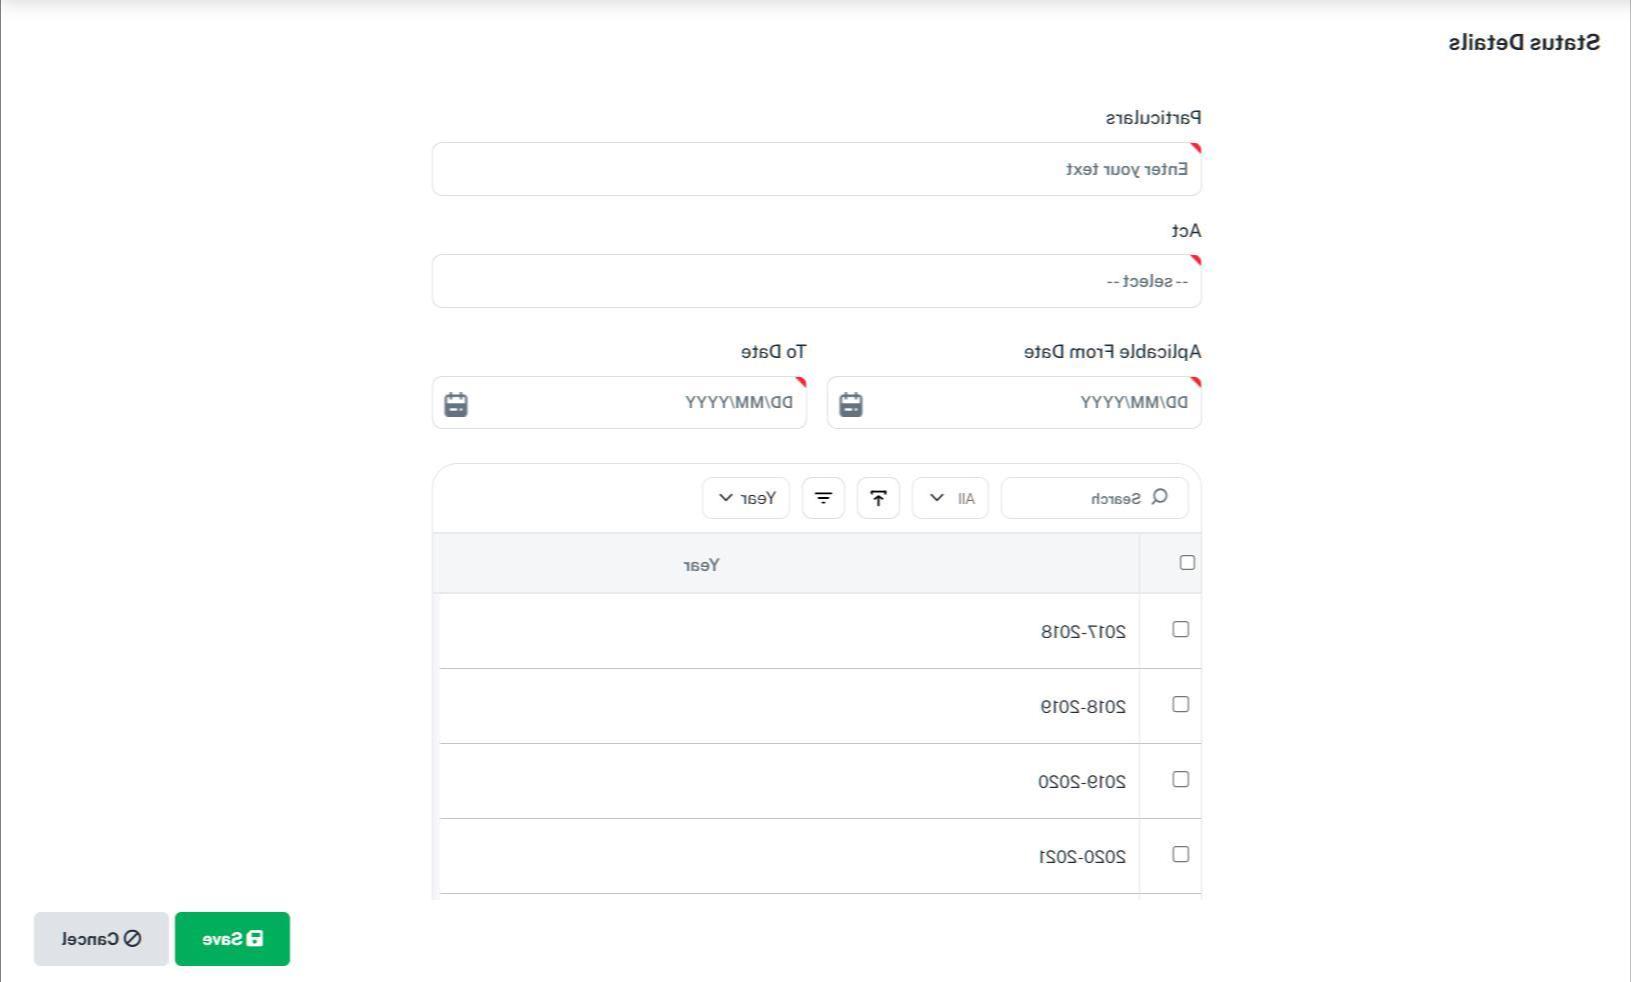1631x982 pixels.
Task: Click the filter lines icon in table toolbar
Action: [823, 498]
